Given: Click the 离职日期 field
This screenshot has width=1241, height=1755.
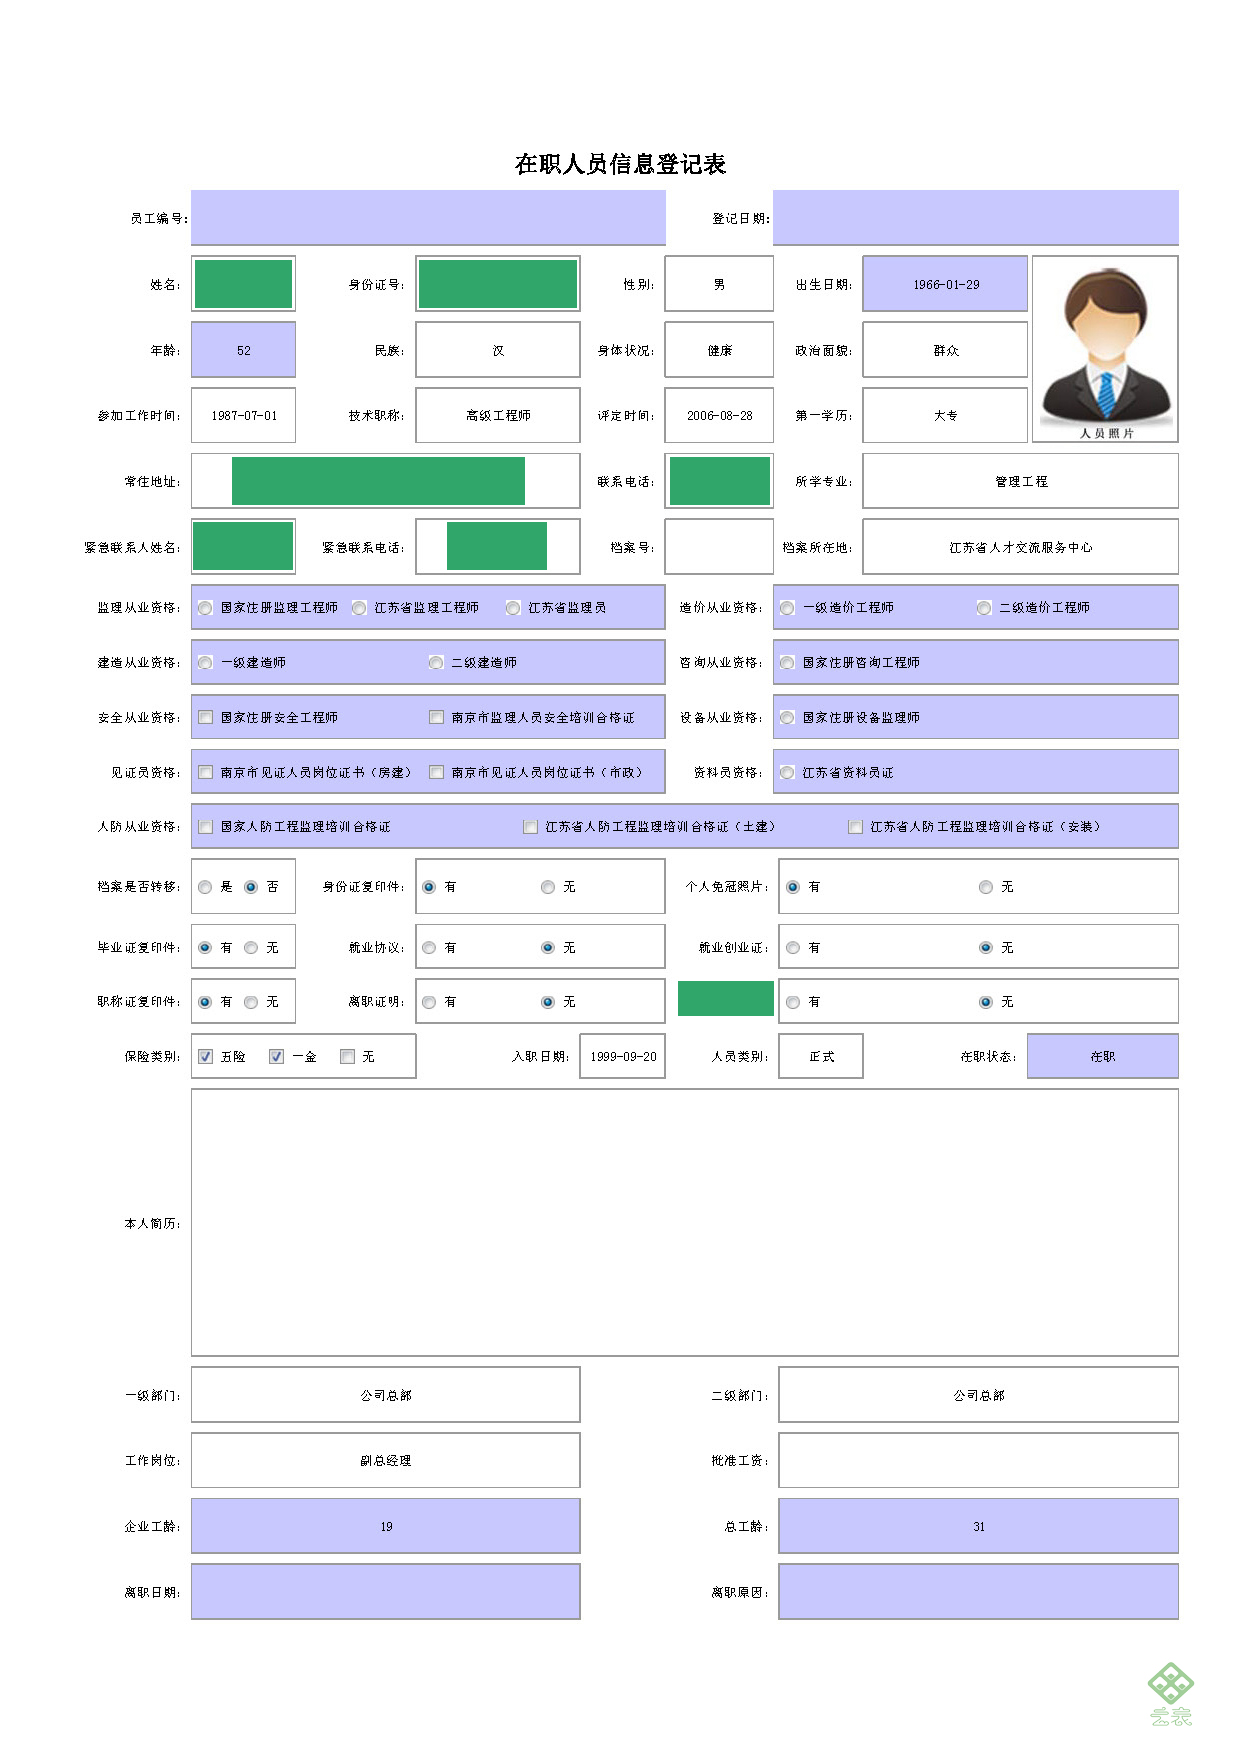Looking at the screenshot, I should click(x=385, y=1591).
